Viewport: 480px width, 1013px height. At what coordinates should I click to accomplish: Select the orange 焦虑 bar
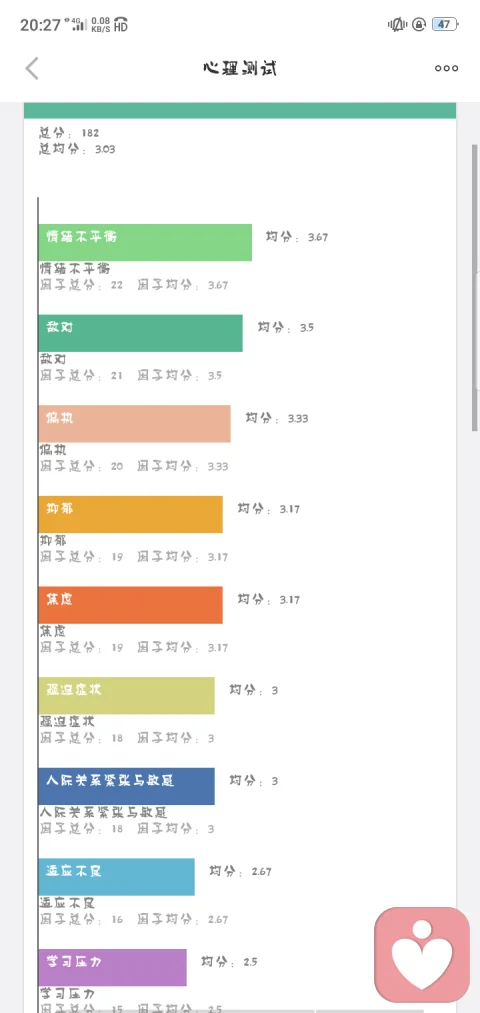point(130,605)
